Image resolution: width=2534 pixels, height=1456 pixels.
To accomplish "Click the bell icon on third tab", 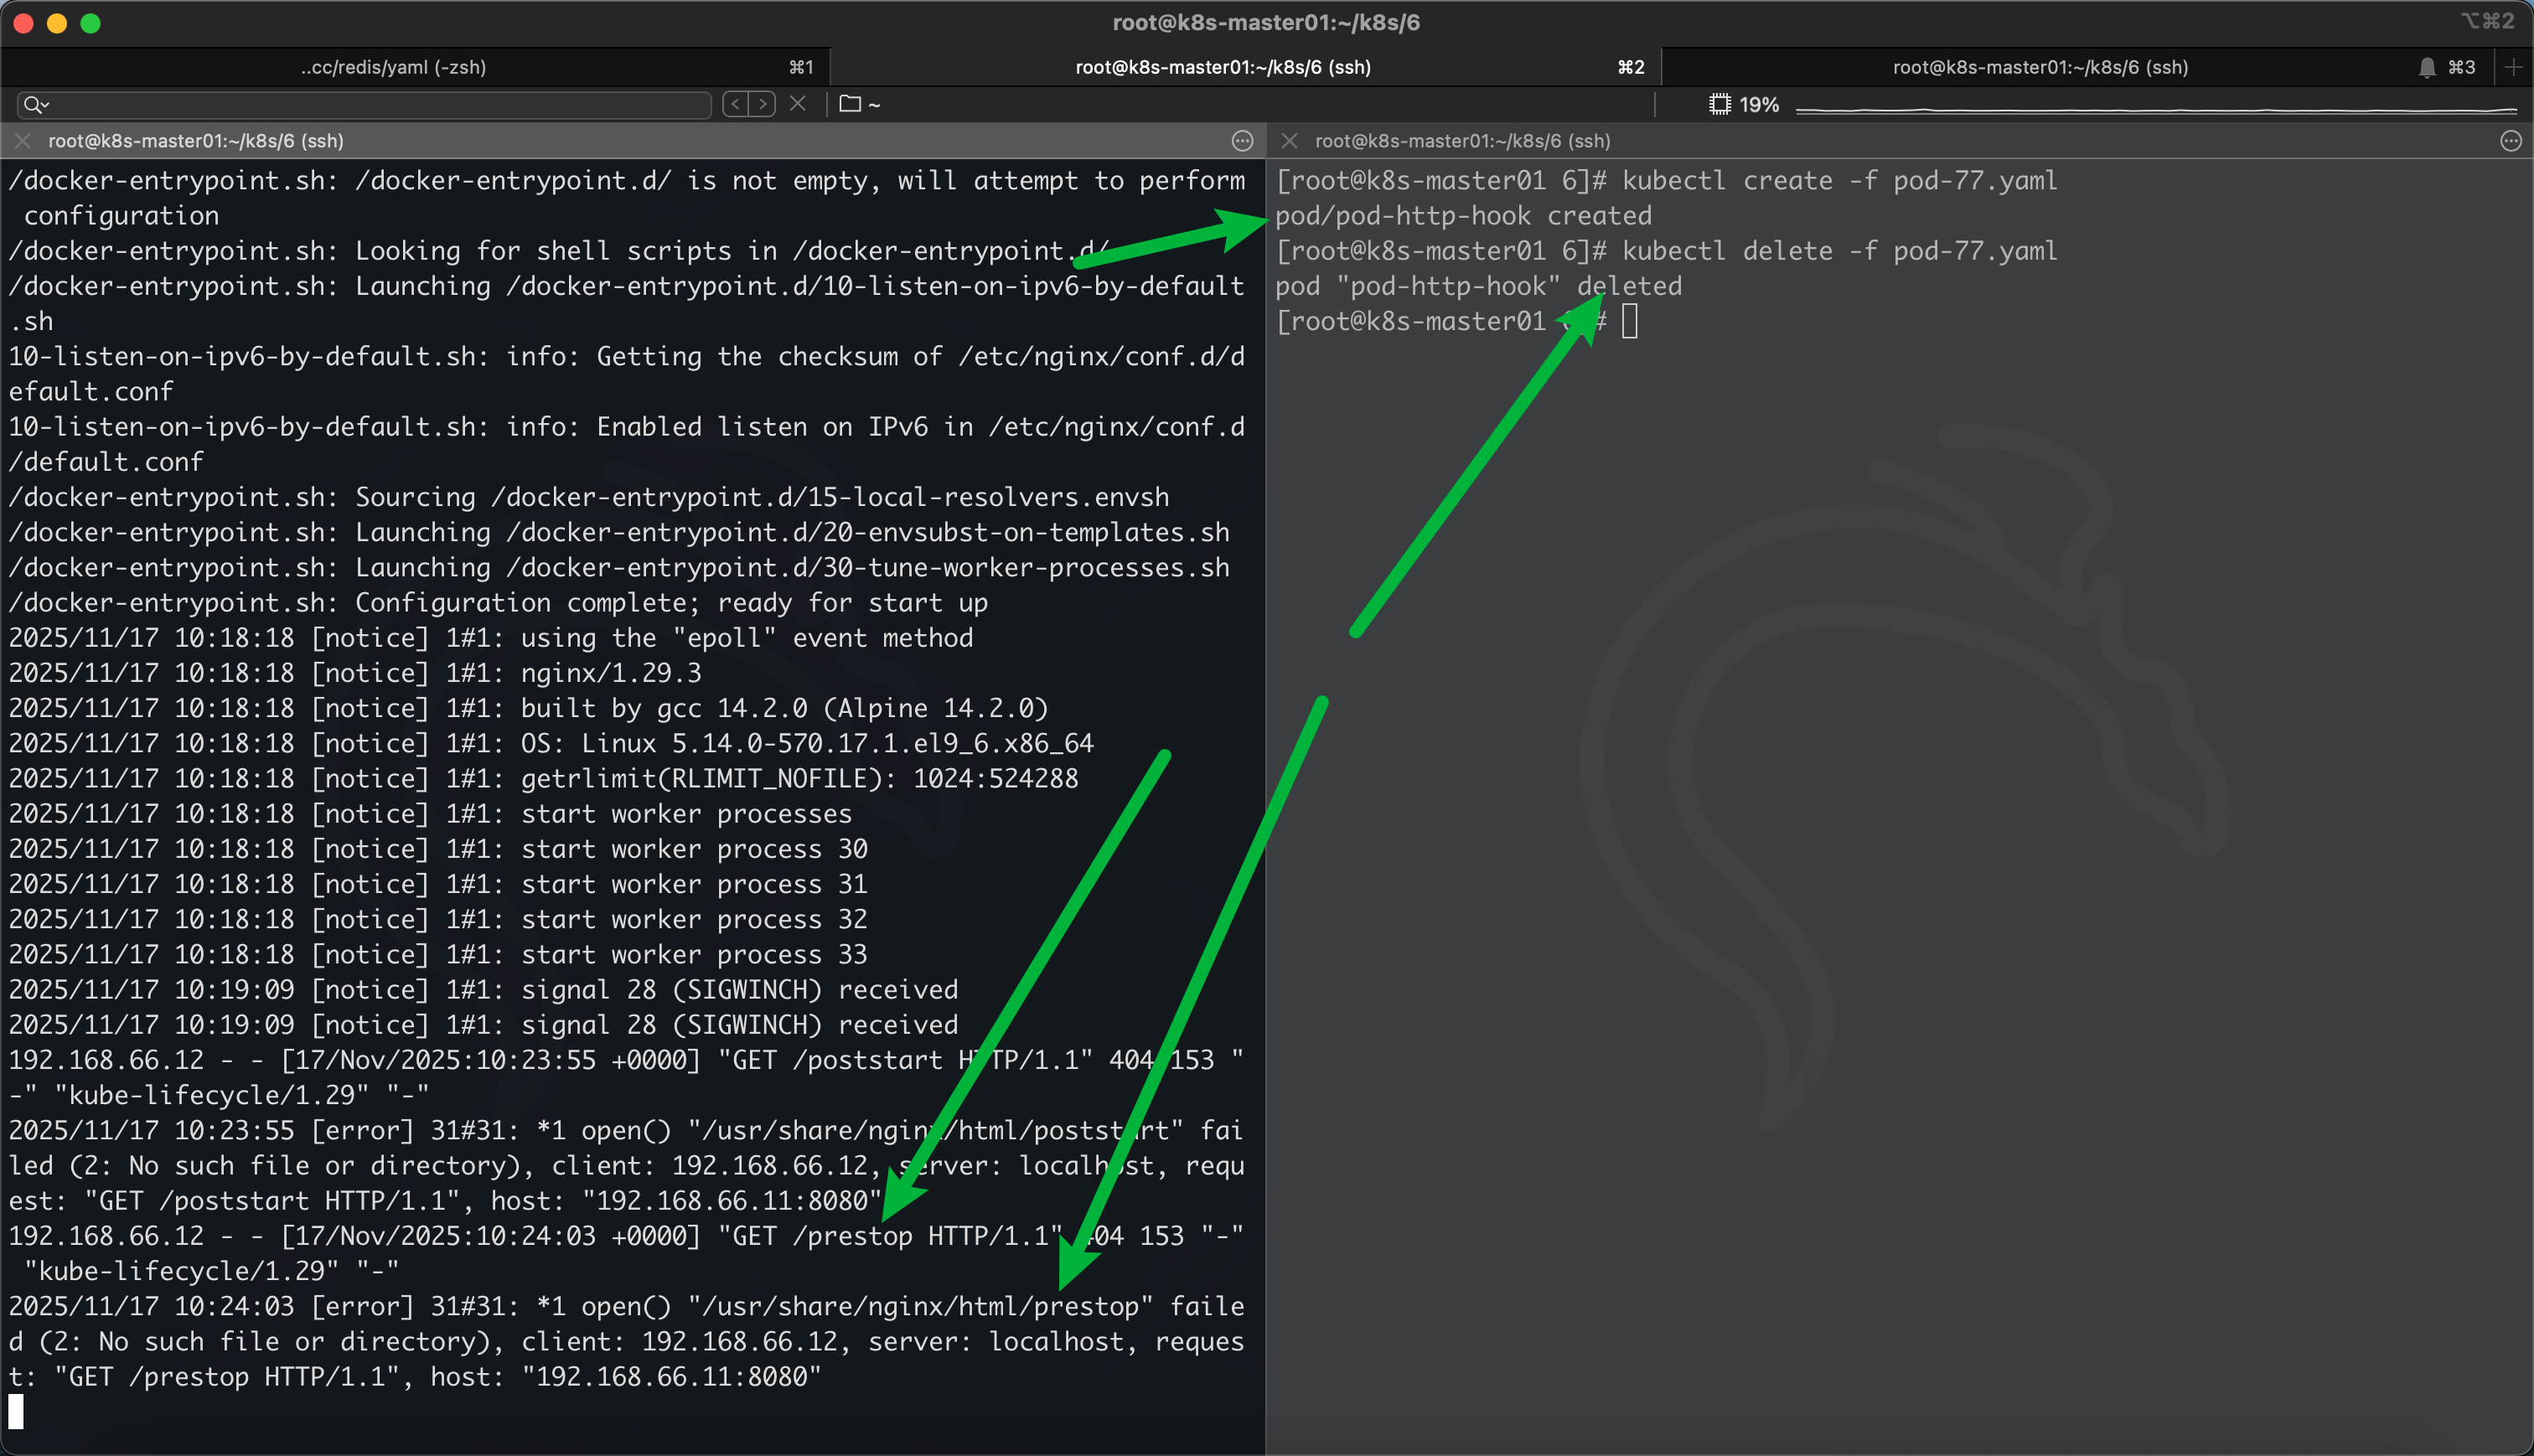I will [2427, 67].
